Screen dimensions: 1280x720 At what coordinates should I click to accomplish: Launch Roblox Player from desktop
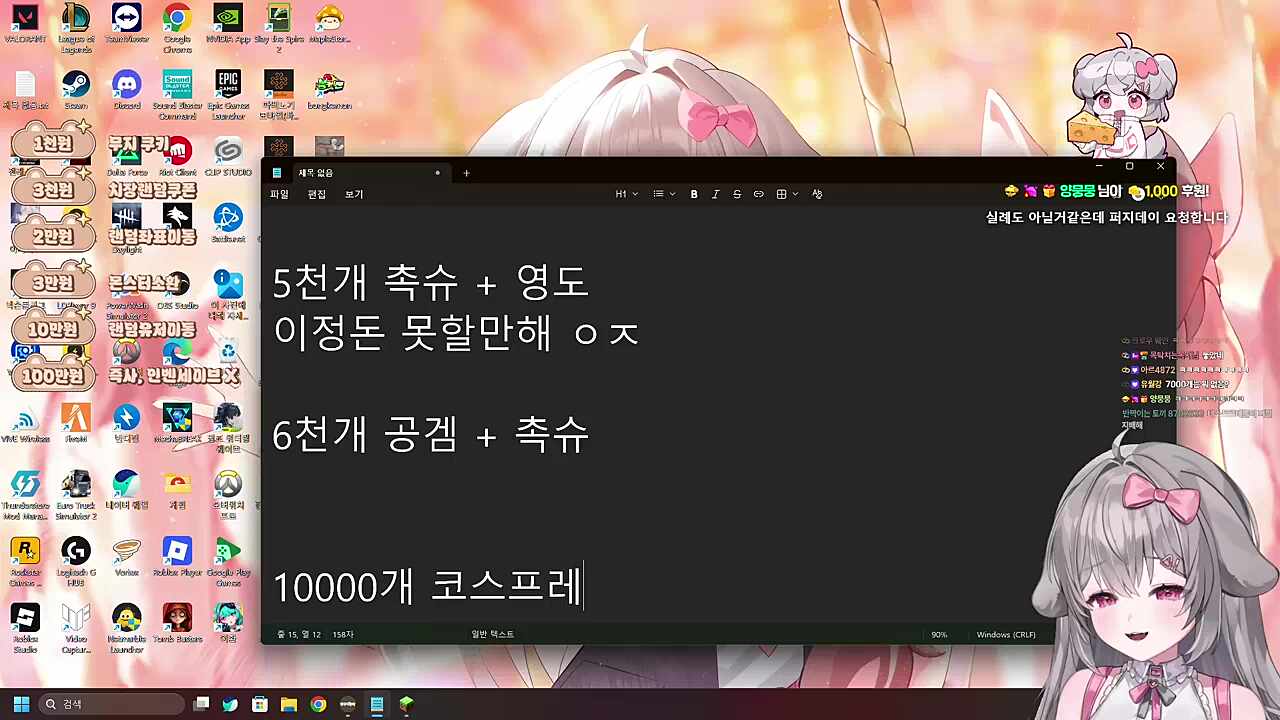point(177,556)
